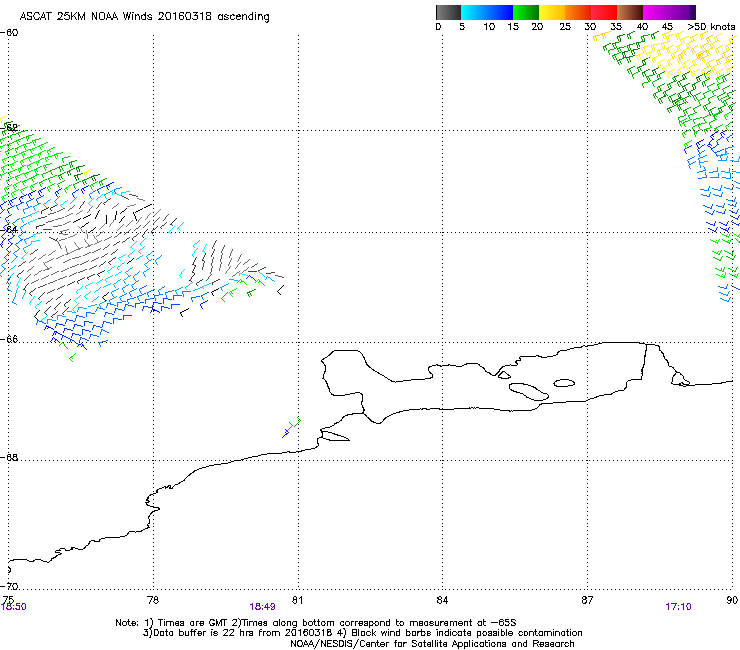Click the cyan-to-blue 5-15 knots legend band
740x650 pixels.
click(487, 12)
